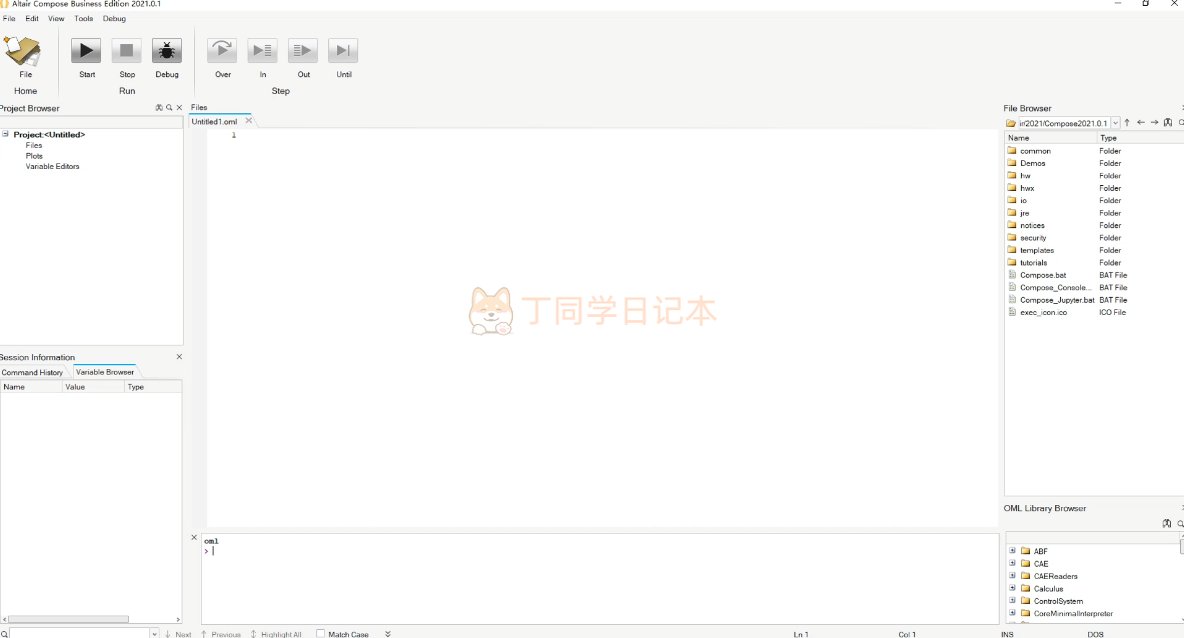Click bookmark icon in OML Library Browser
Image resolution: width=1184 pixels, height=638 pixels.
coord(1167,523)
